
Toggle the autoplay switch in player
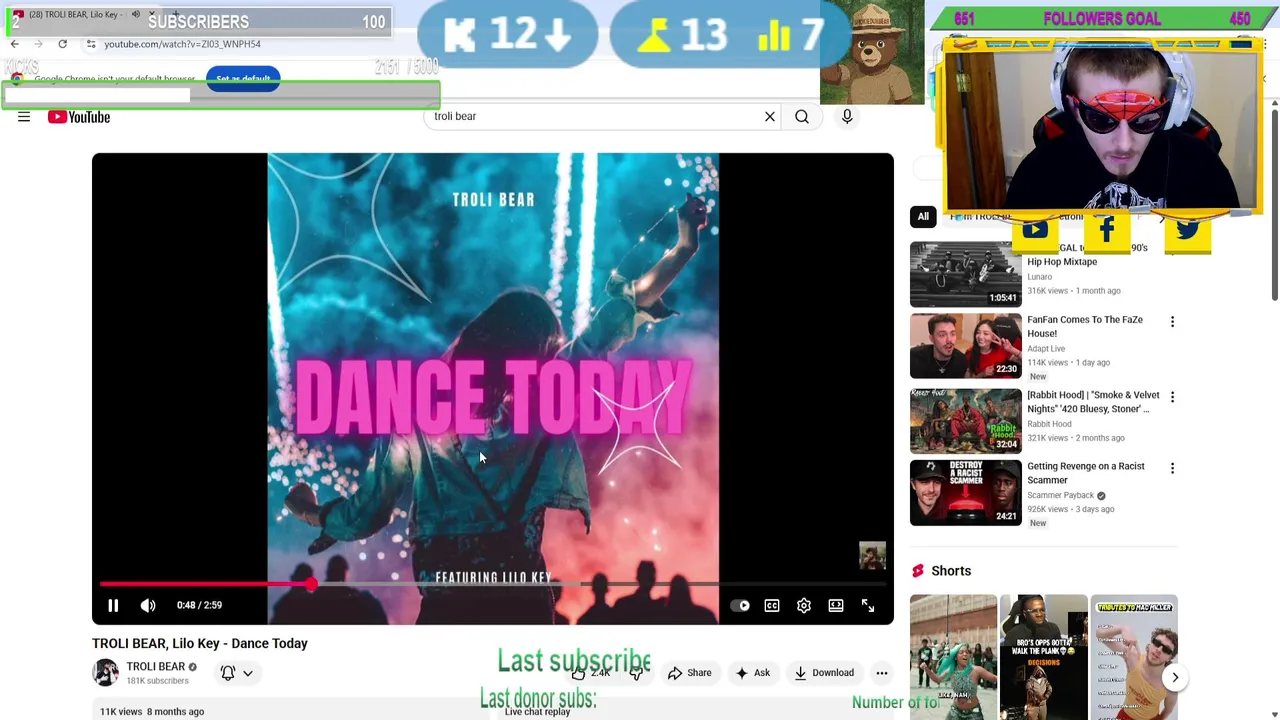click(x=740, y=606)
